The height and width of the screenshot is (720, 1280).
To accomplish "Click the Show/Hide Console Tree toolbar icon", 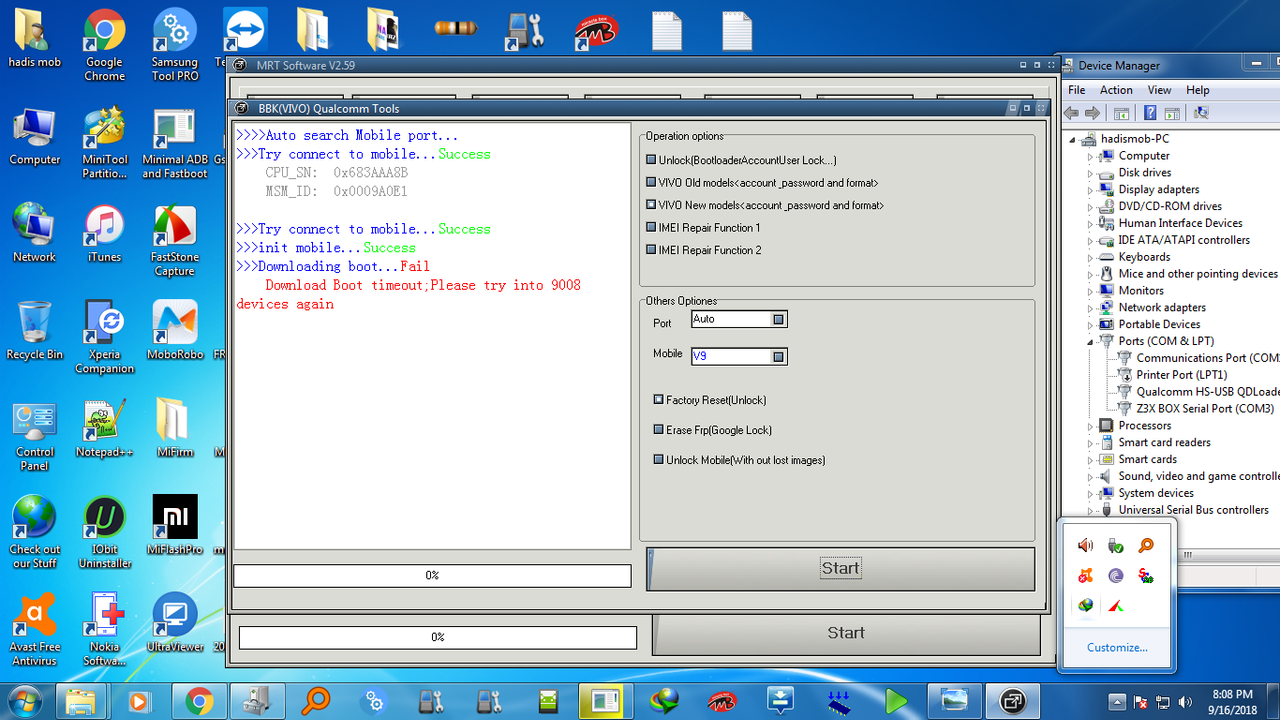I will click(1122, 113).
